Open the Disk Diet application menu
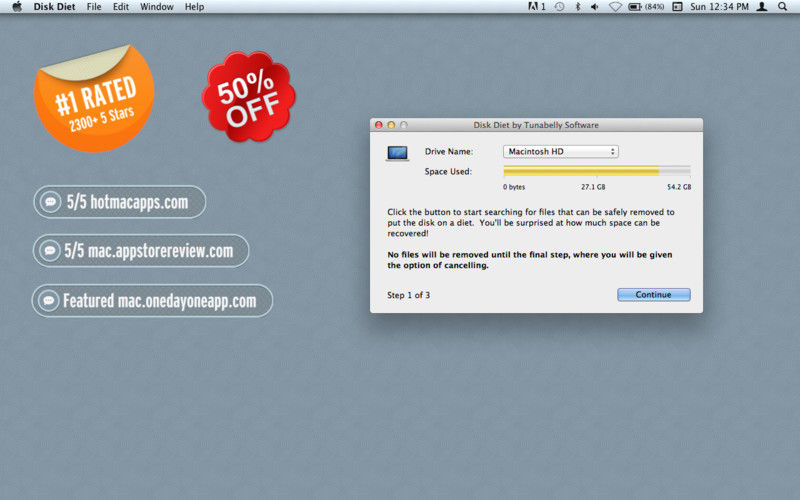This screenshot has height=500, width=800. (54, 7)
